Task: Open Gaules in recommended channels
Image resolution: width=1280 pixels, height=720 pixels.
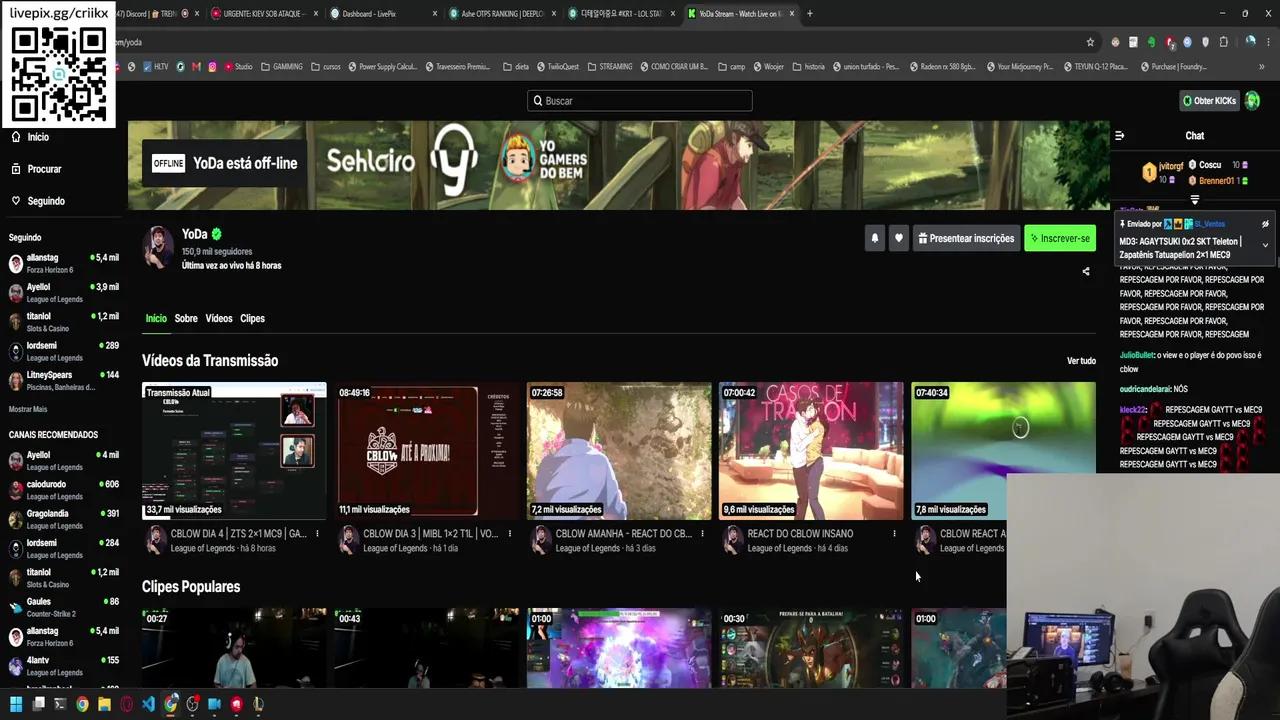Action: [62, 607]
